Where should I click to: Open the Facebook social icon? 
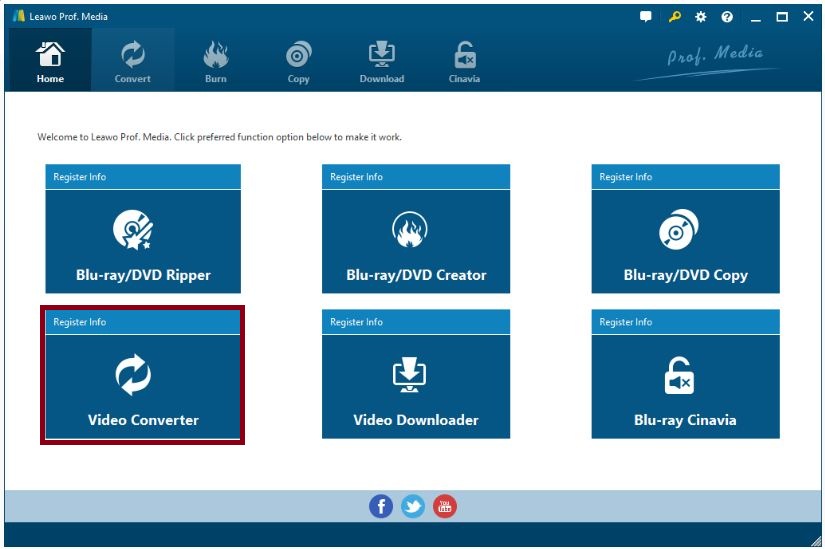click(381, 506)
